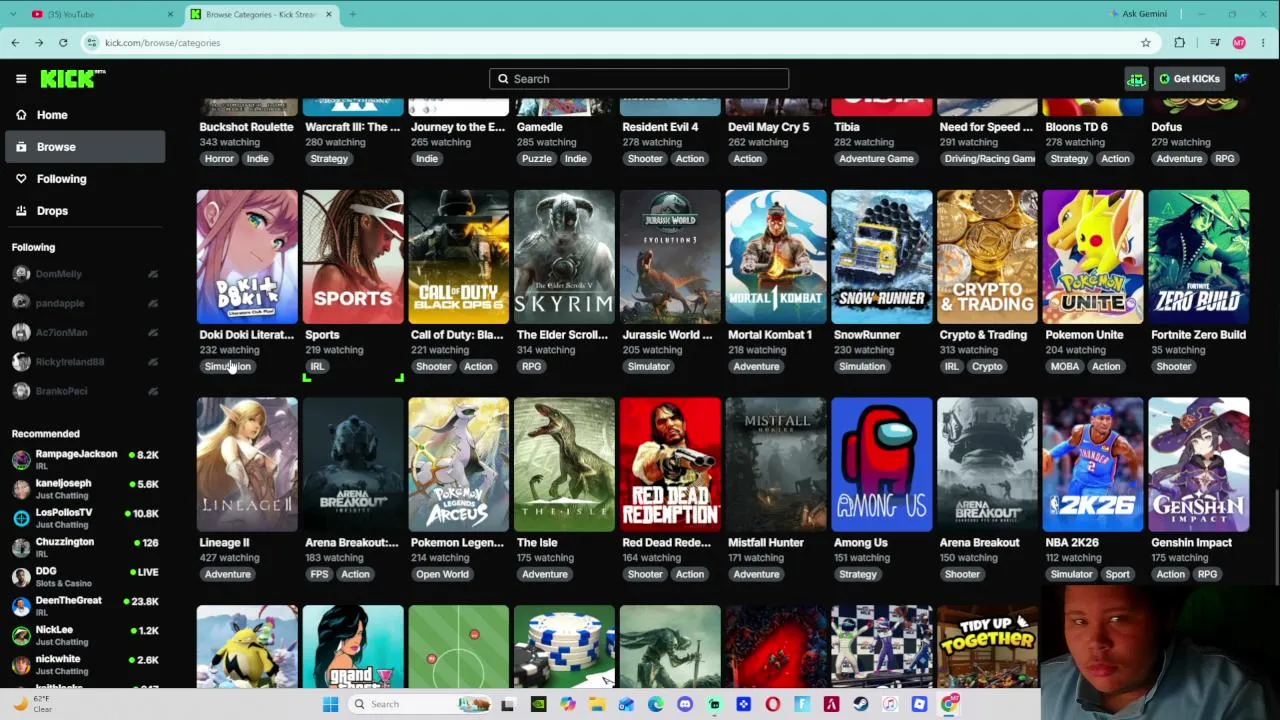Click the IRL tag under Sports
1280x720 pixels.
pyautogui.click(x=317, y=367)
